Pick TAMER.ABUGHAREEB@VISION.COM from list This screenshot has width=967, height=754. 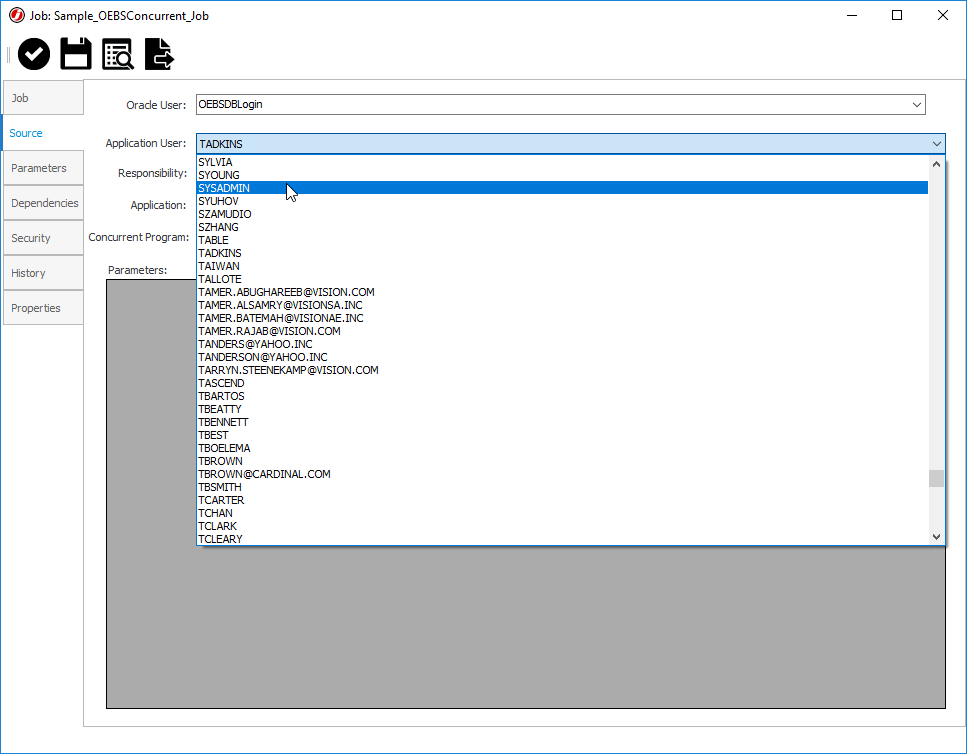562,292
